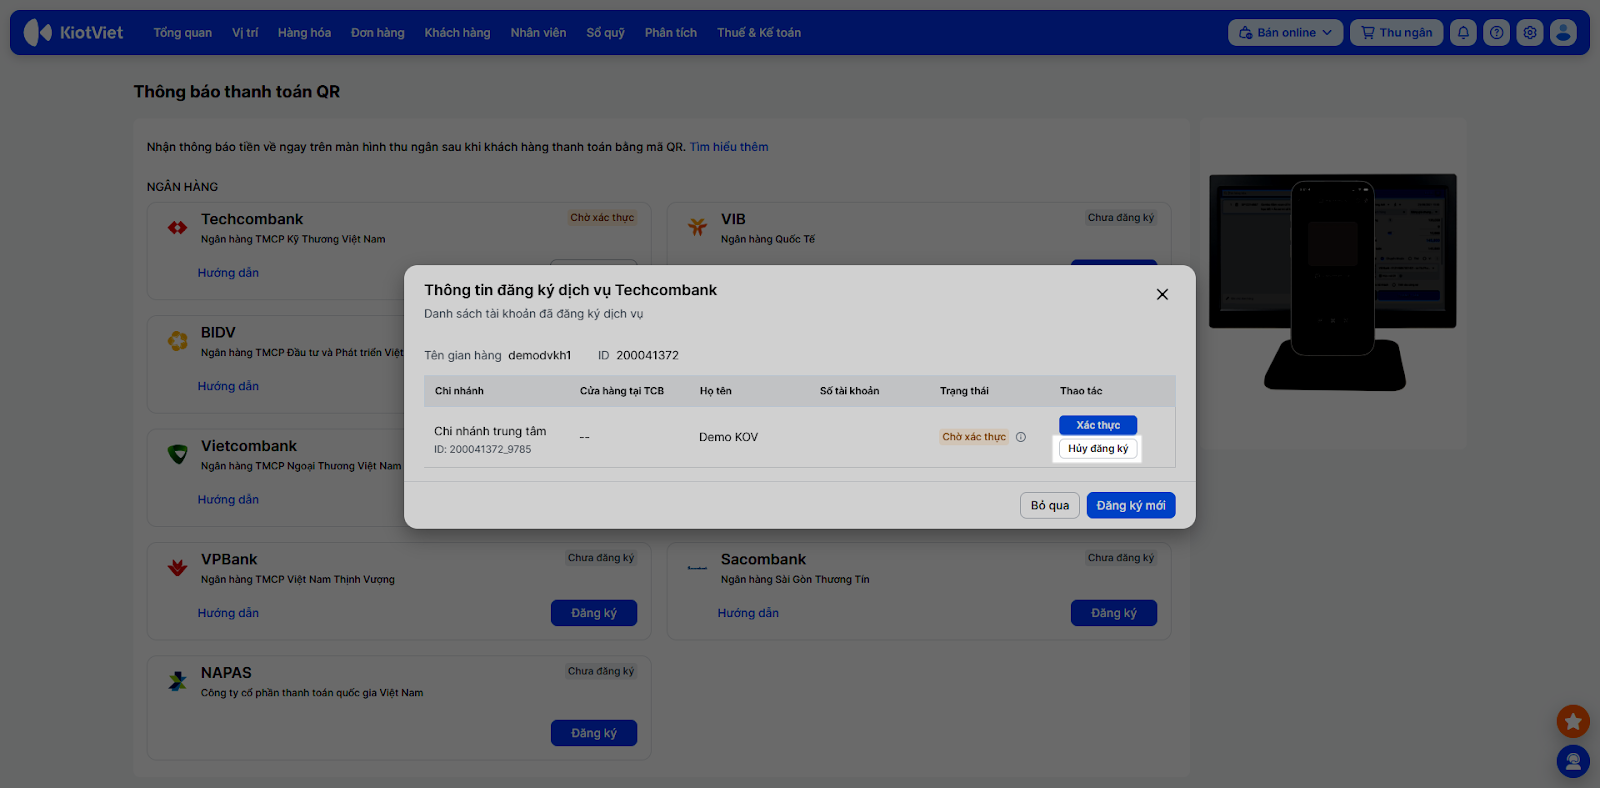Click the VPBank Đăng ký button
The height and width of the screenshot is (788, 1600).
coord(594,613)
